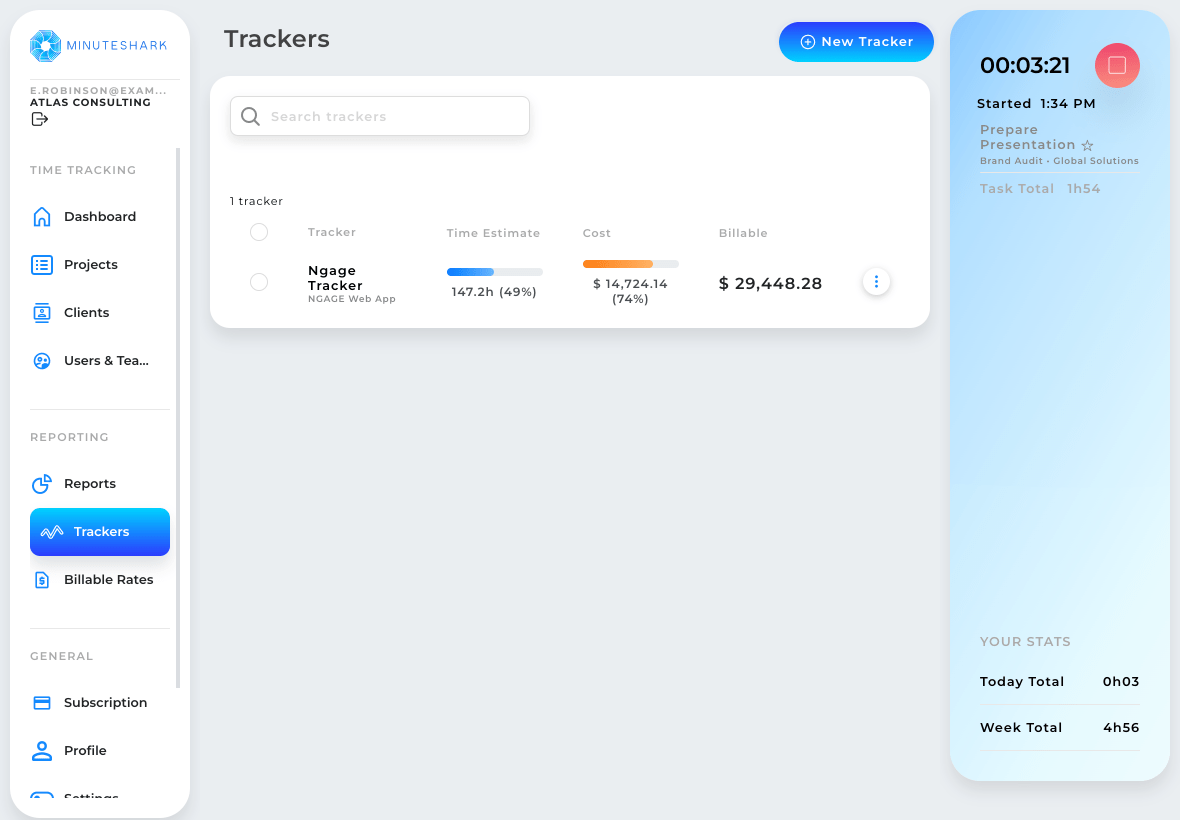Click the magnifier icon in the search bar

point(250,116)
